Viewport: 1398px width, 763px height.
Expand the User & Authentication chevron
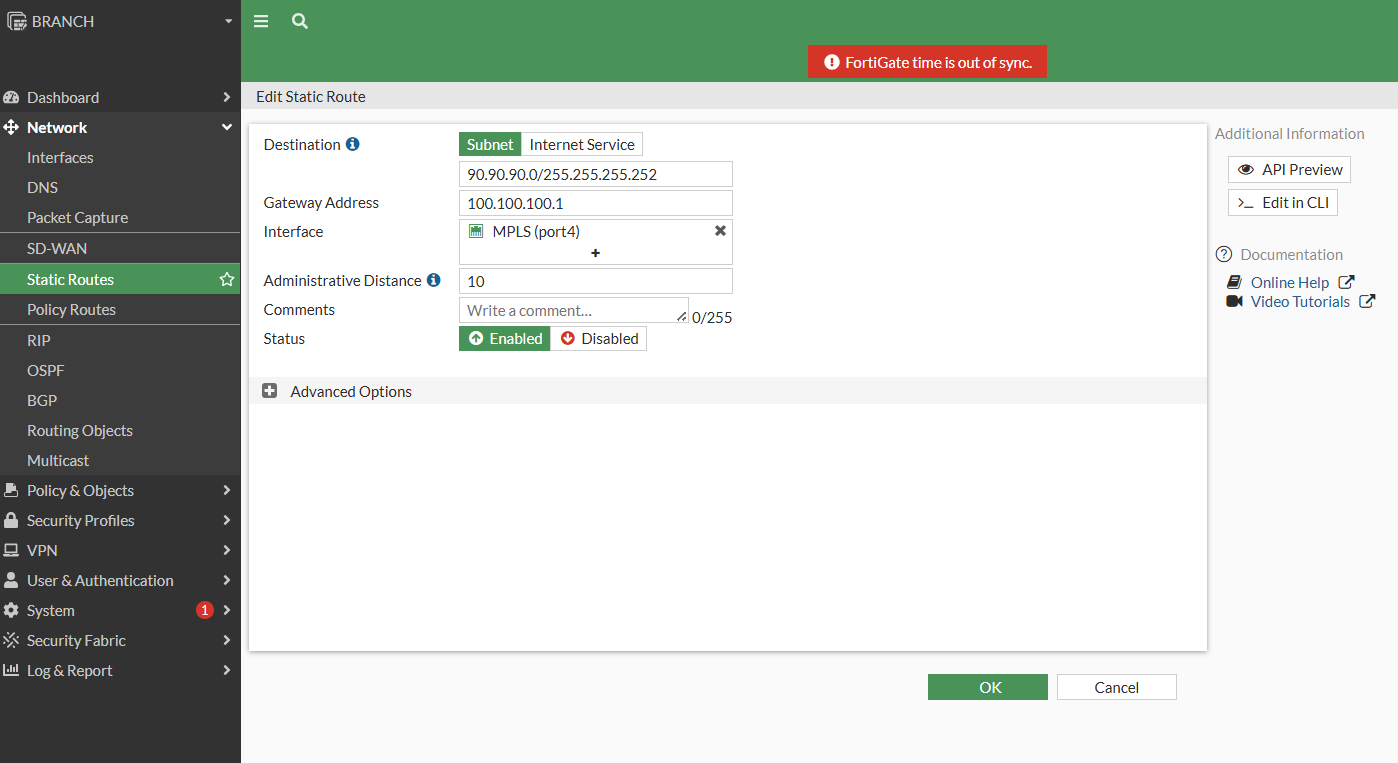click(227, 580)
